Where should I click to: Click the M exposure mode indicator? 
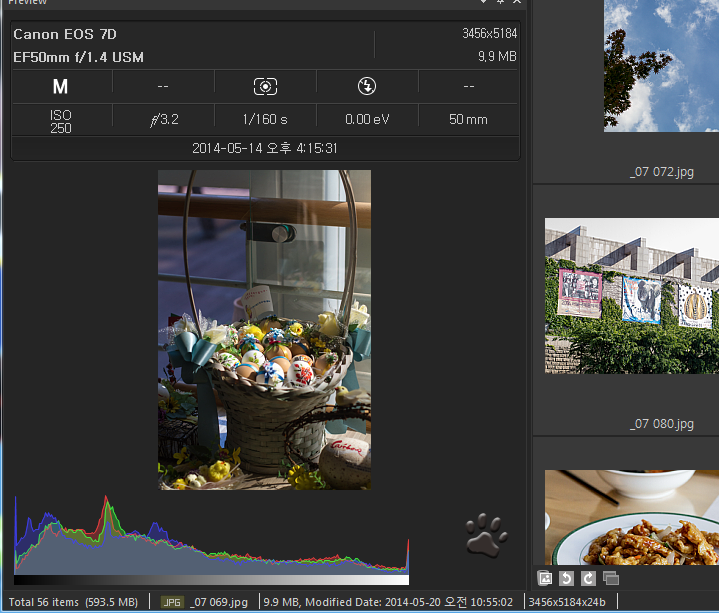pos(60,86)
